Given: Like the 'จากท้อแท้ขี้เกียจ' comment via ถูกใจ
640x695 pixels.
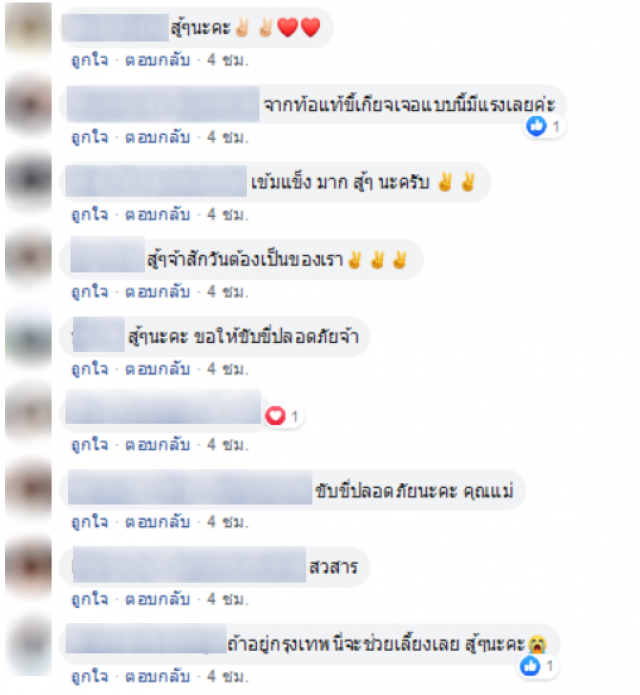Looking at the screenshot, I should click(90, 137).
